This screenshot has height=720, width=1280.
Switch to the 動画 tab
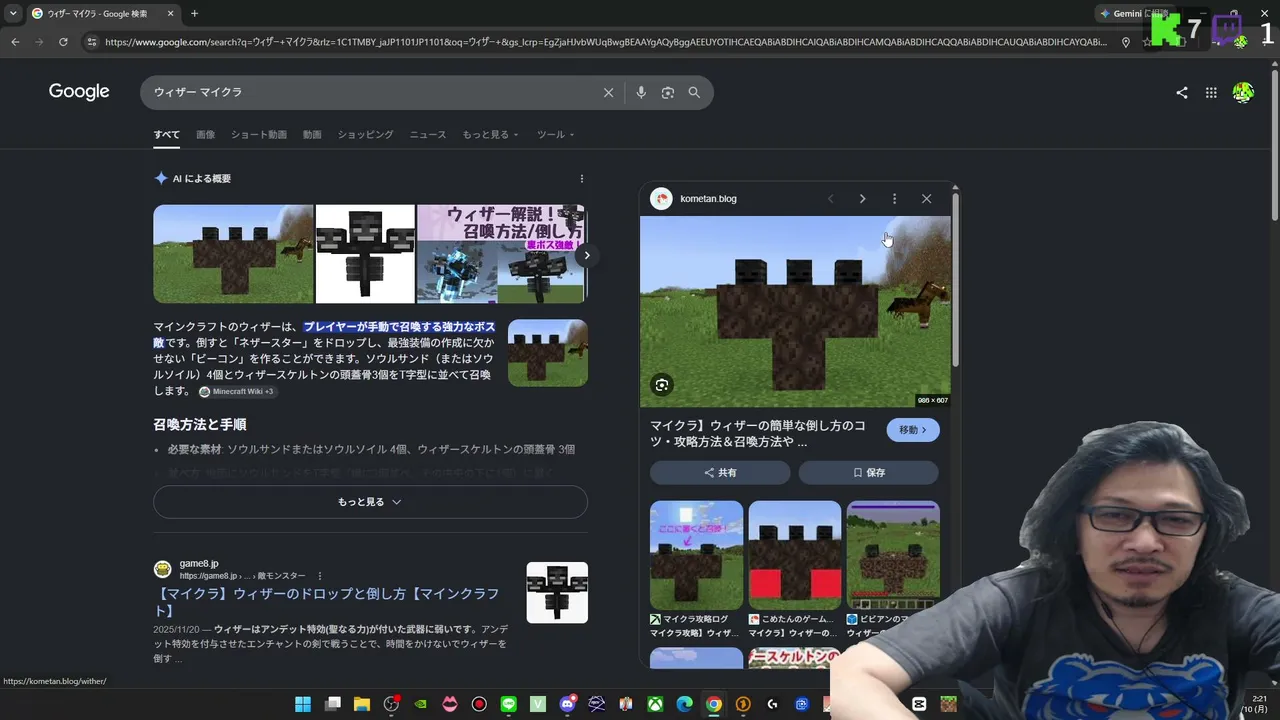coord(312,135)
